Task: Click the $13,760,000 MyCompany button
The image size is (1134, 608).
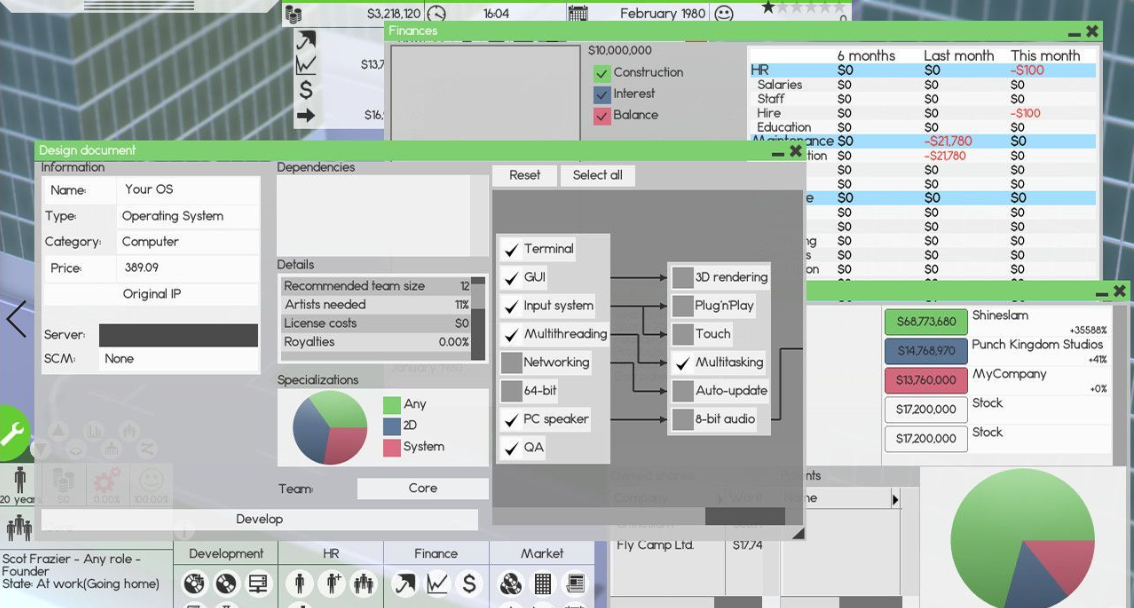Action: (926, 380)
